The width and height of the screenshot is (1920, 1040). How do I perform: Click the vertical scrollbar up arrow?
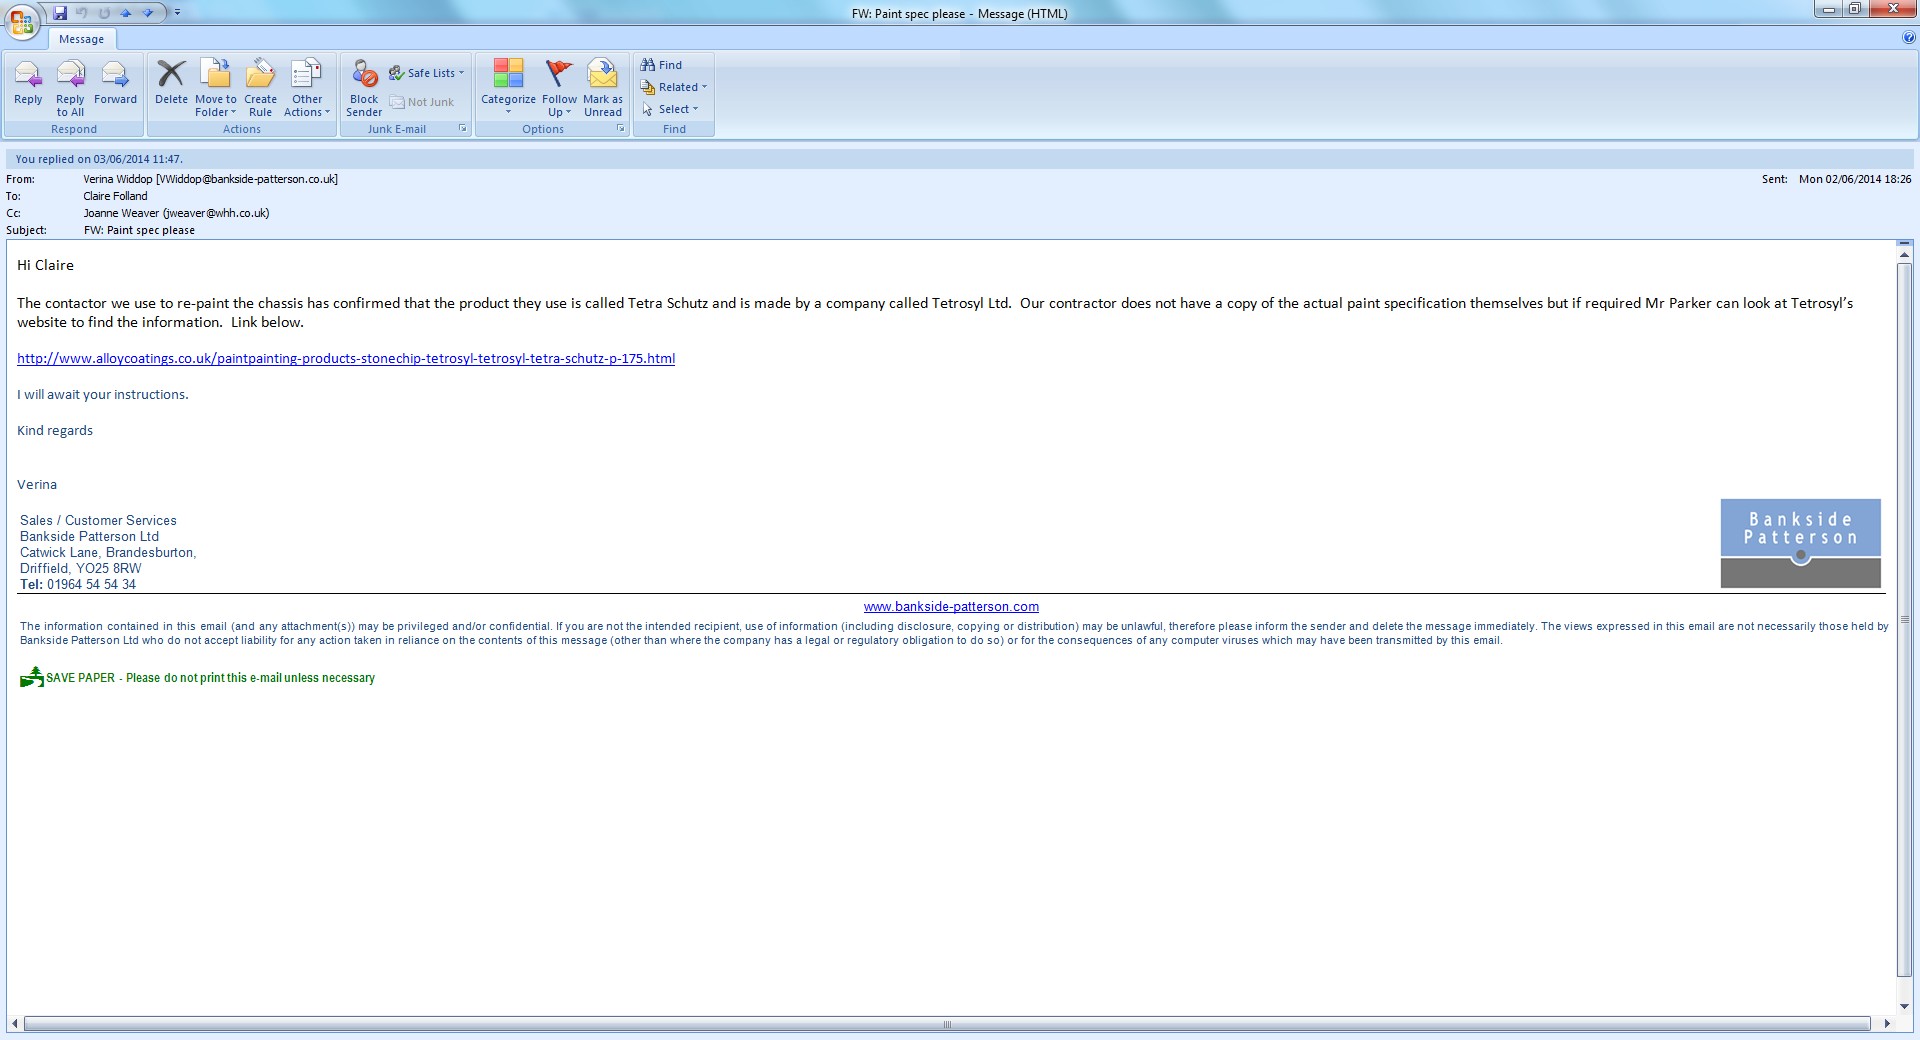1904,256
